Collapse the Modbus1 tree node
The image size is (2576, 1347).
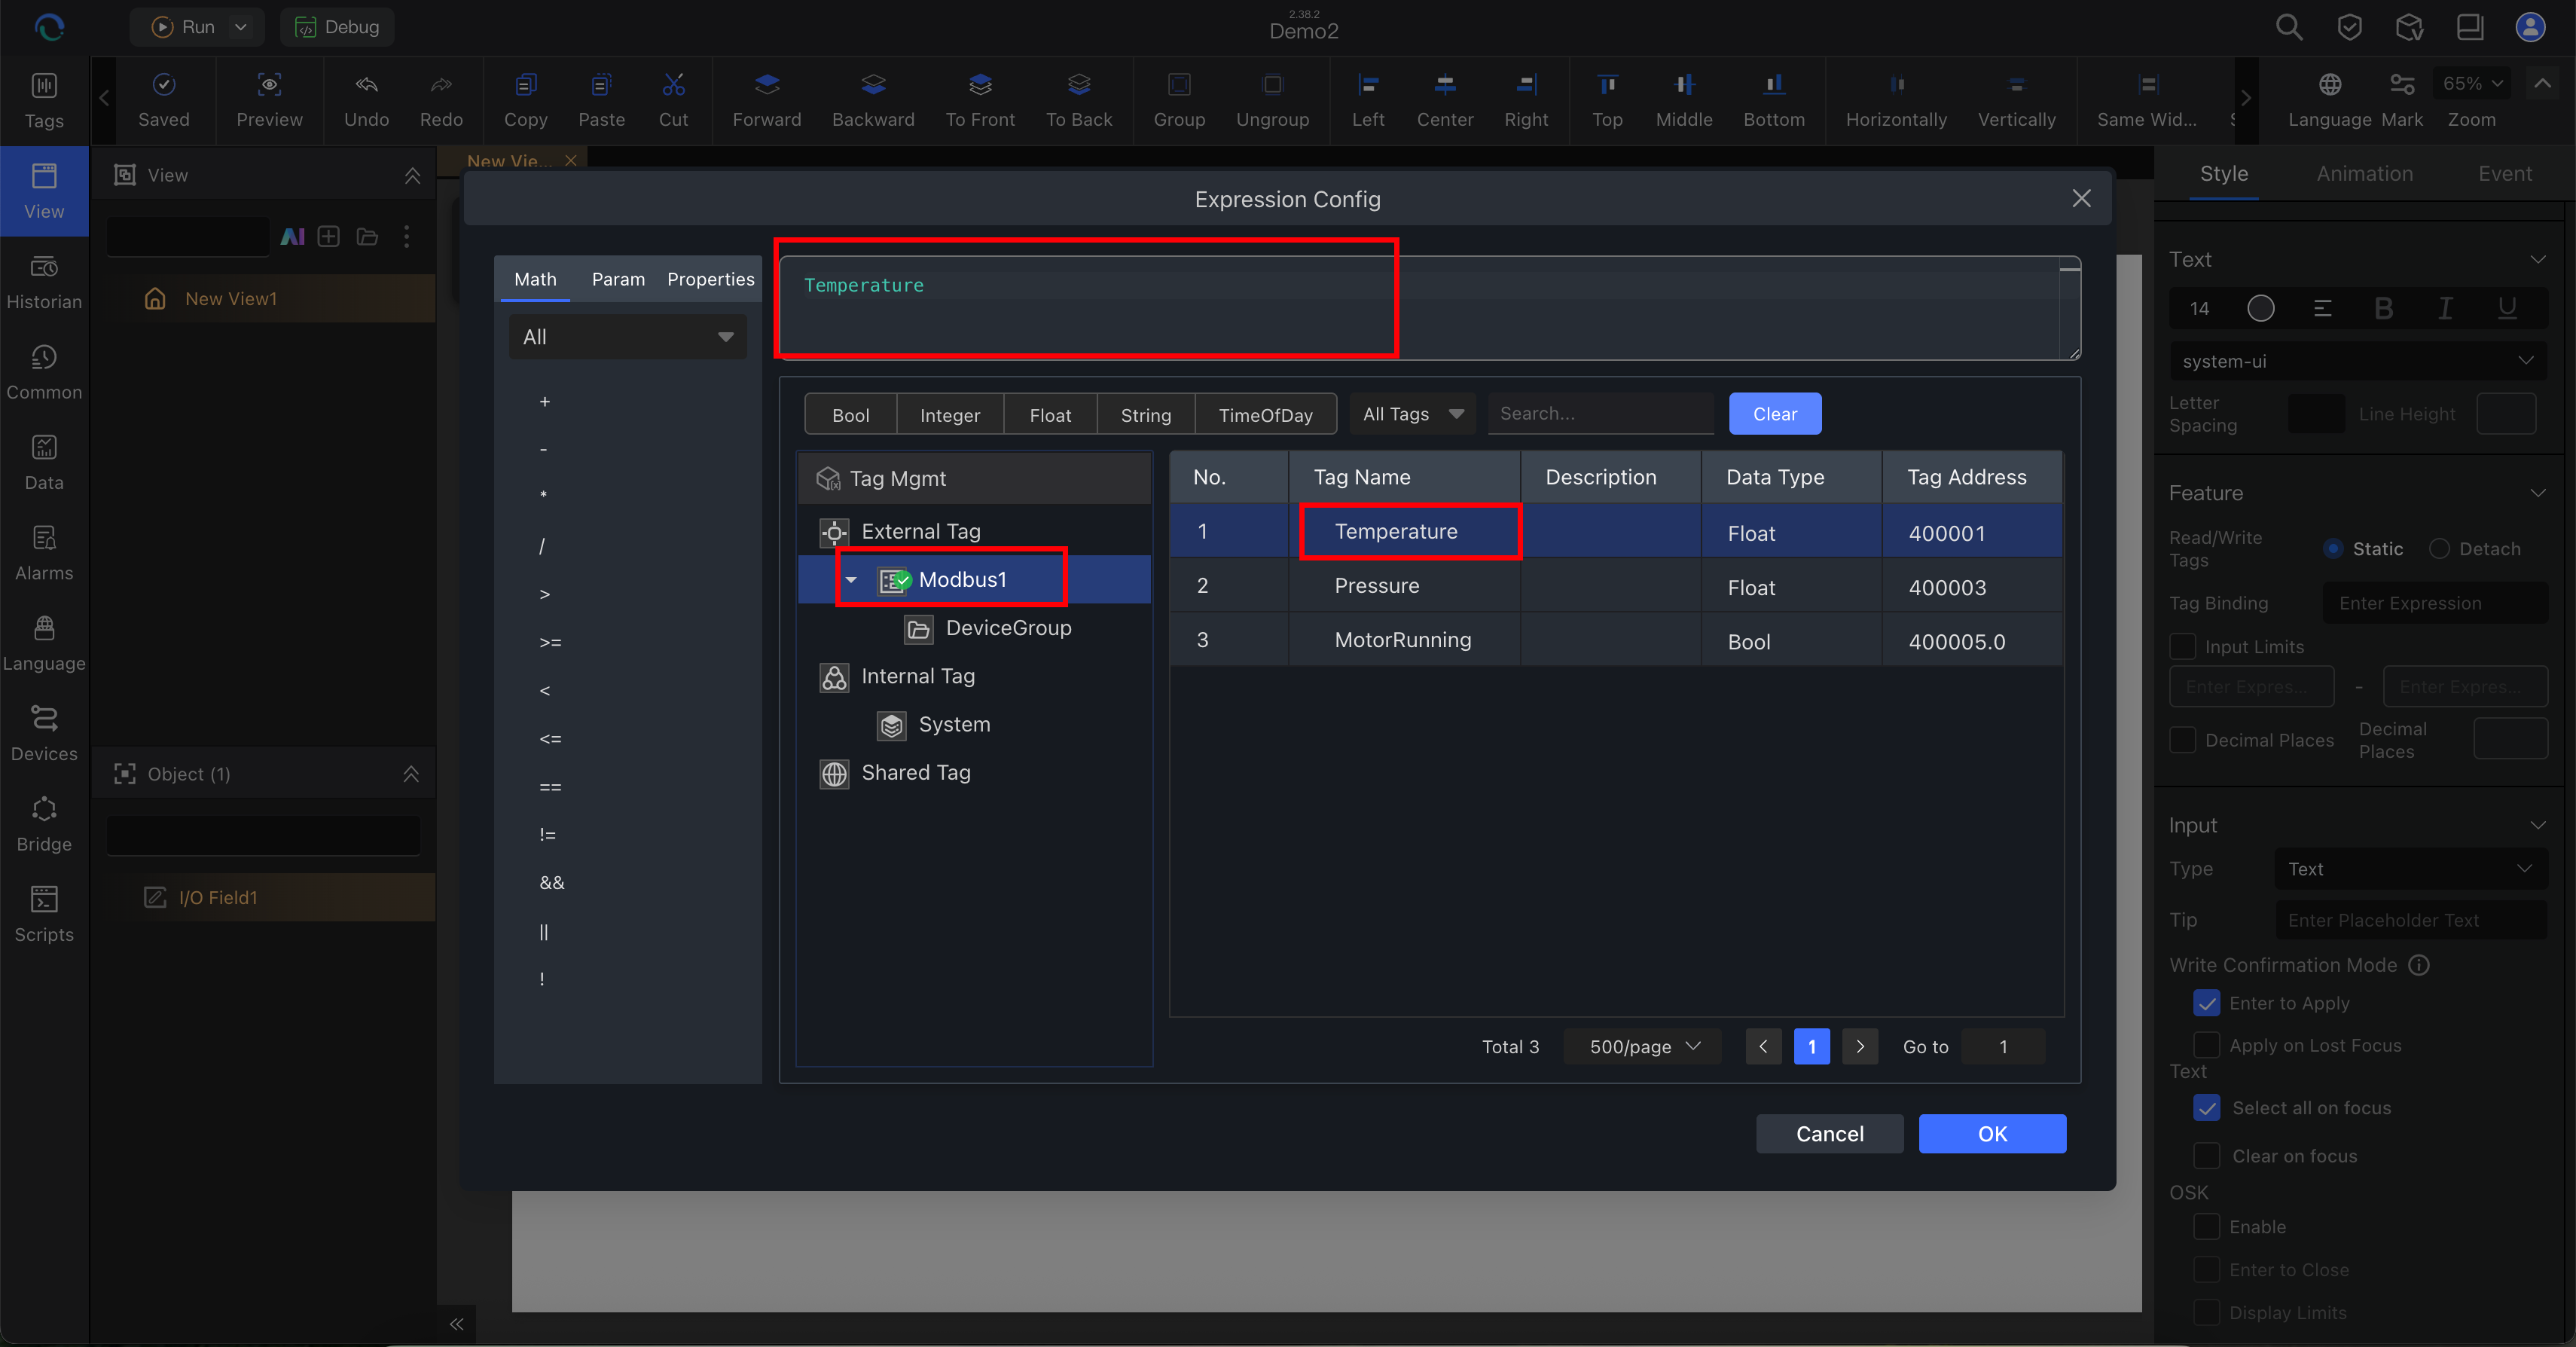[x=850, y=580]
